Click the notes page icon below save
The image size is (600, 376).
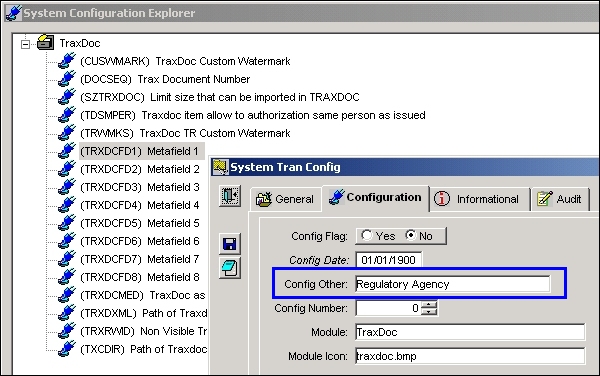pos(230,268)
